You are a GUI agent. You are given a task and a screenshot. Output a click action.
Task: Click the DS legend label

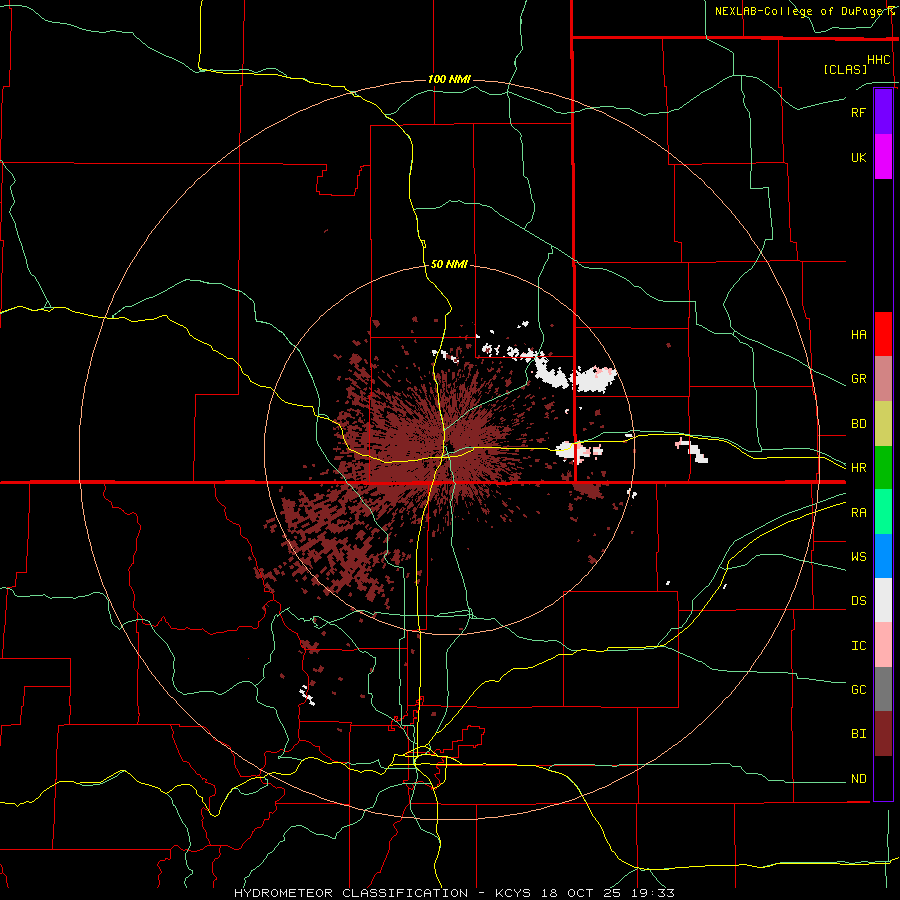858,601
